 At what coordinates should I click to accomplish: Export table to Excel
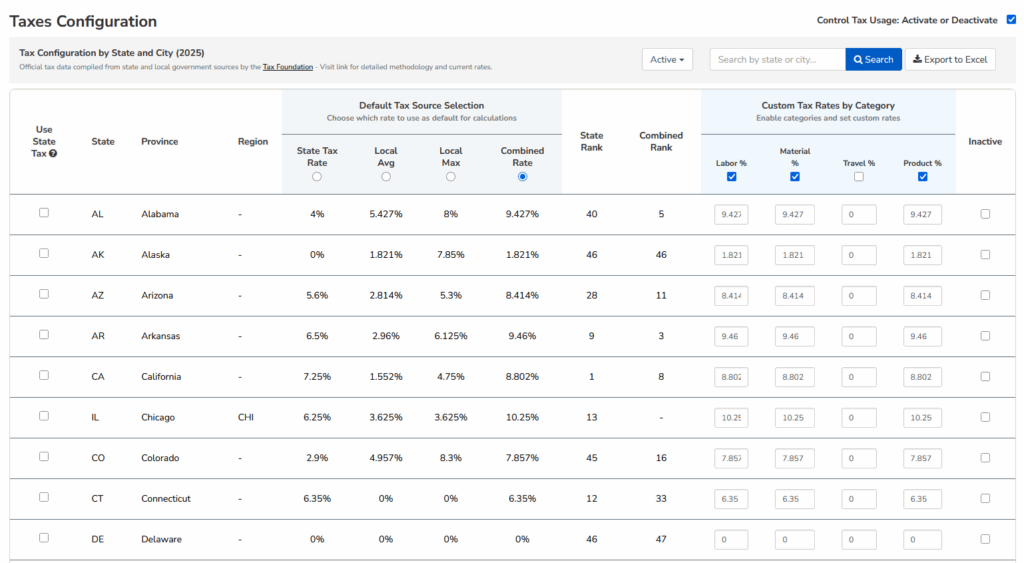950,59
